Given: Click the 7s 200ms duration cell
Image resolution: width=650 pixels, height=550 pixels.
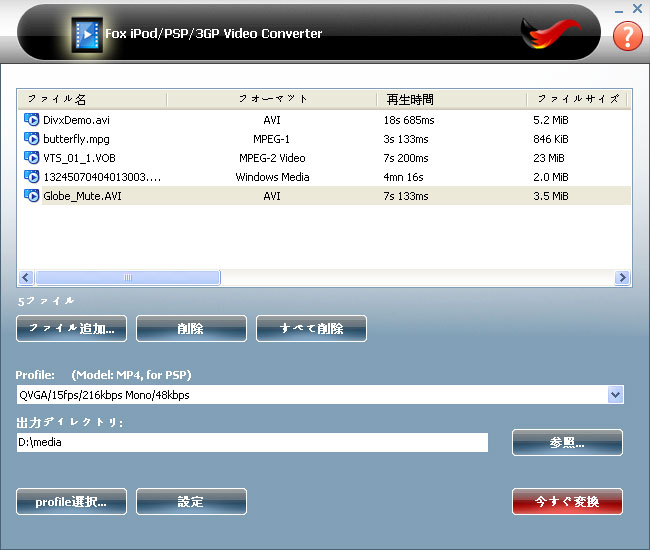Looking at the screenshot, I should [406, 158].
